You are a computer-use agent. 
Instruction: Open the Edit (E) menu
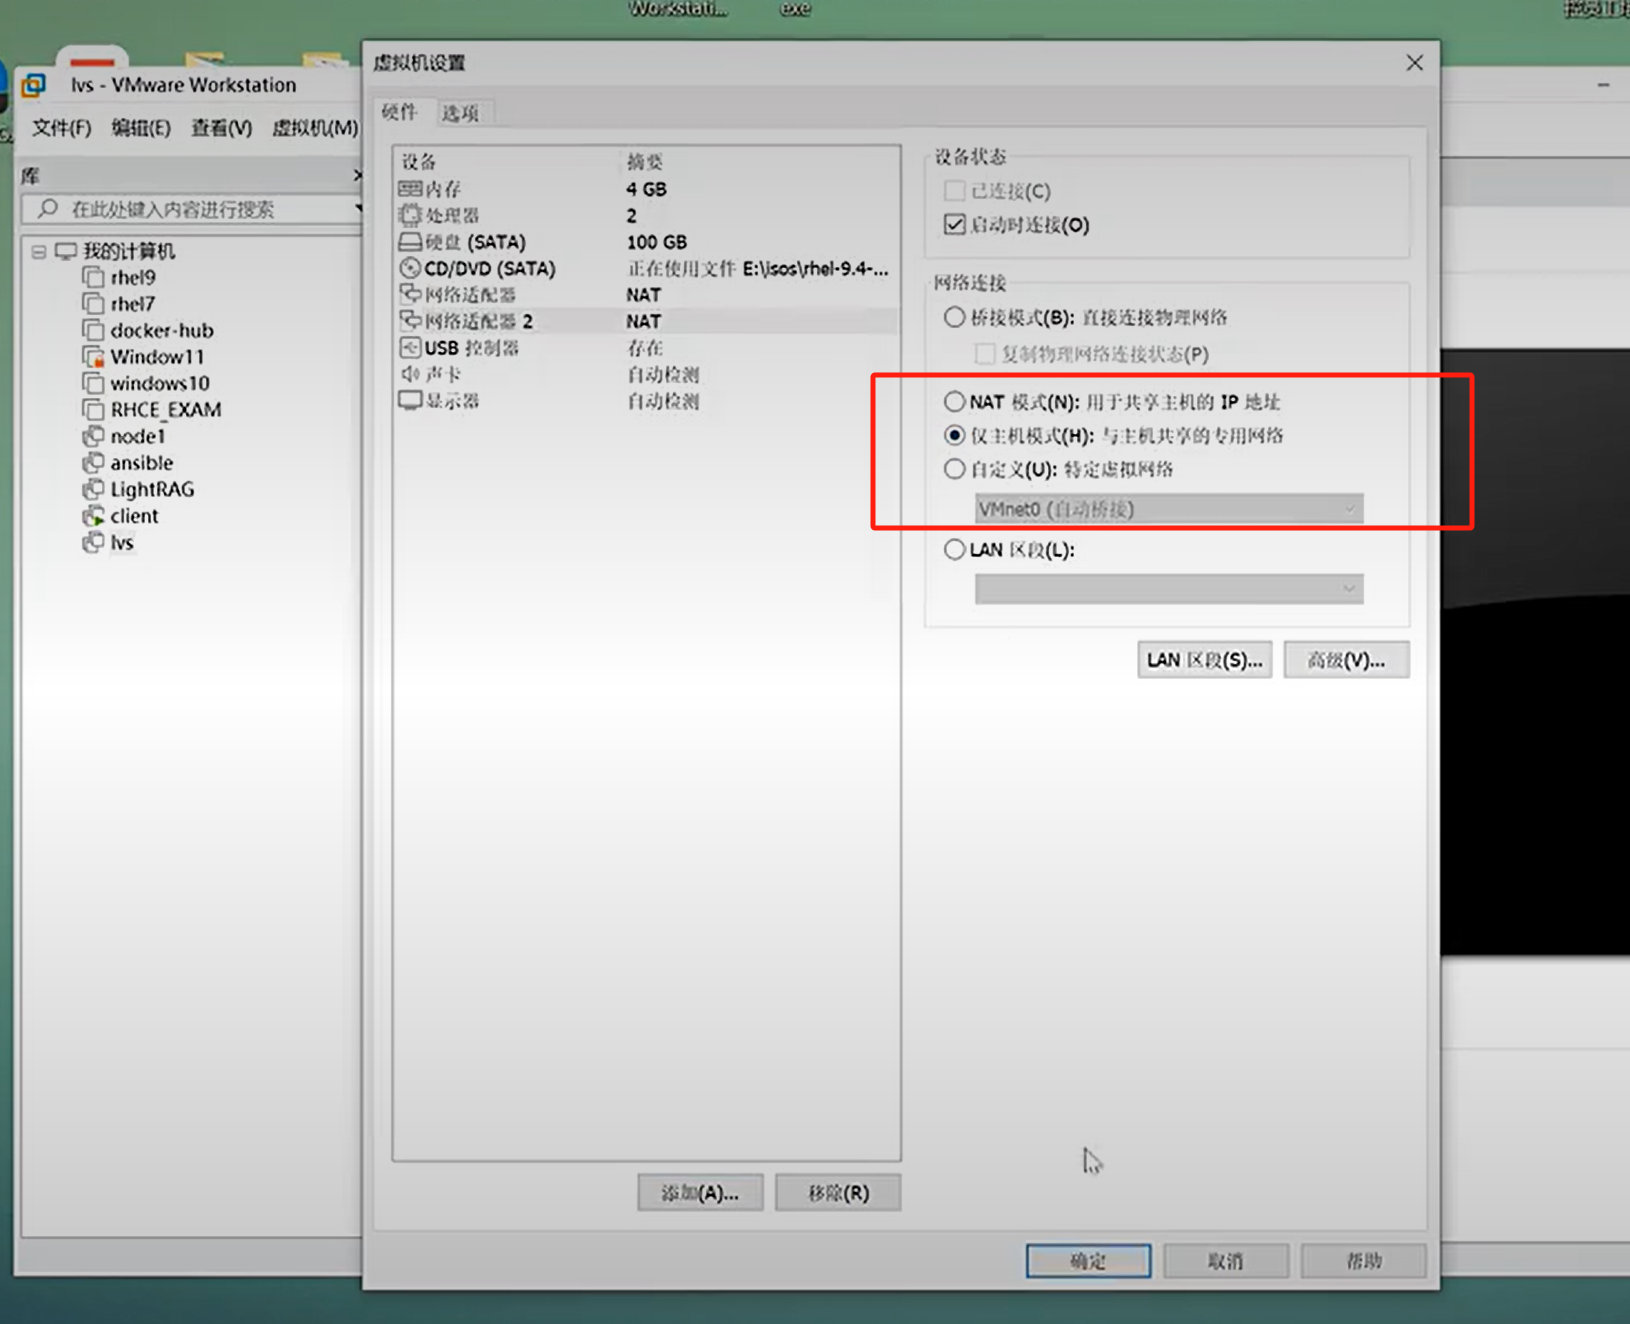141,128
